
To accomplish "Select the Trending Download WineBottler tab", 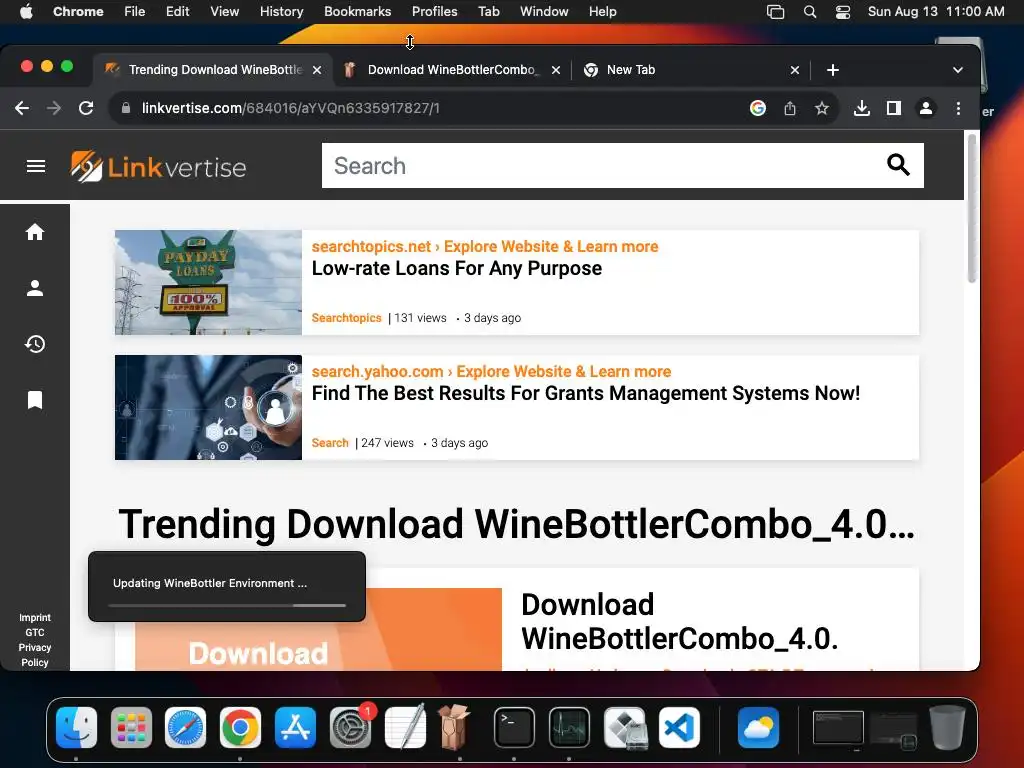I will [213, 70].
